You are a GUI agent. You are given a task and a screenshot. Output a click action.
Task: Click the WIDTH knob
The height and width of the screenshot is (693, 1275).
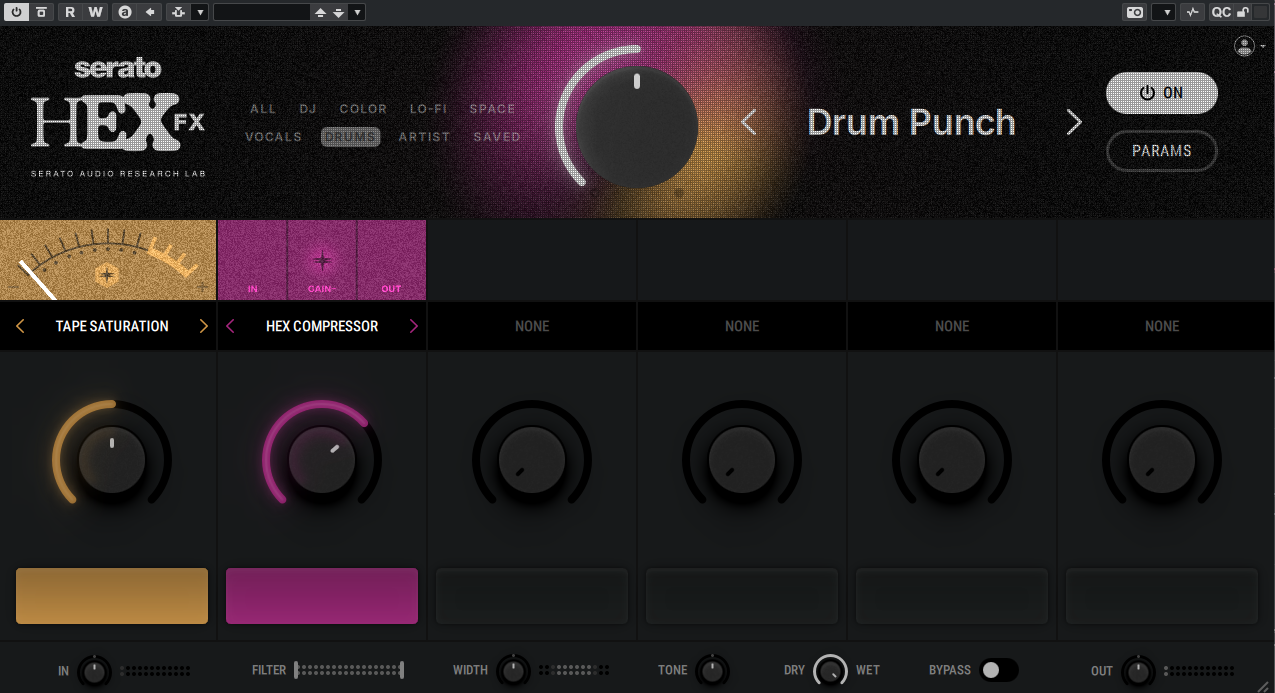point(514,671)
